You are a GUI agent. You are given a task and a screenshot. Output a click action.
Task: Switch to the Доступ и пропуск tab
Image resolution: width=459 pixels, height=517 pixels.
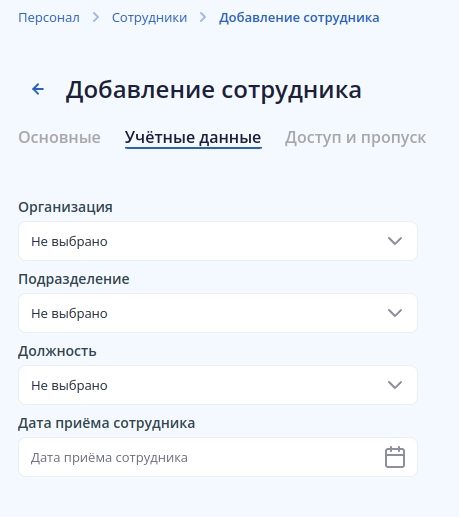click(355, 137)
